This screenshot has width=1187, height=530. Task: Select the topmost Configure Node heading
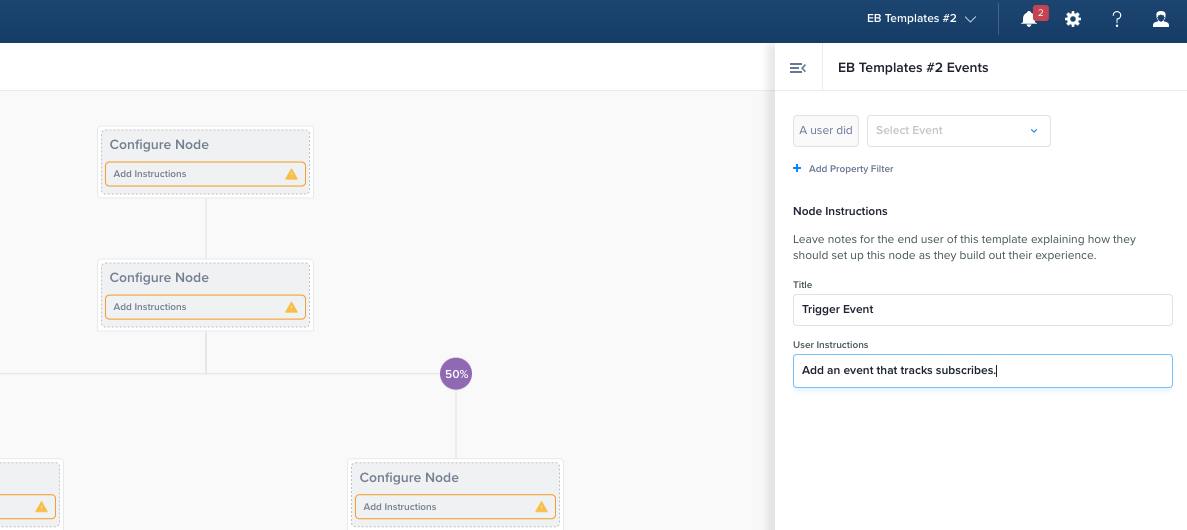pos(159,145)
